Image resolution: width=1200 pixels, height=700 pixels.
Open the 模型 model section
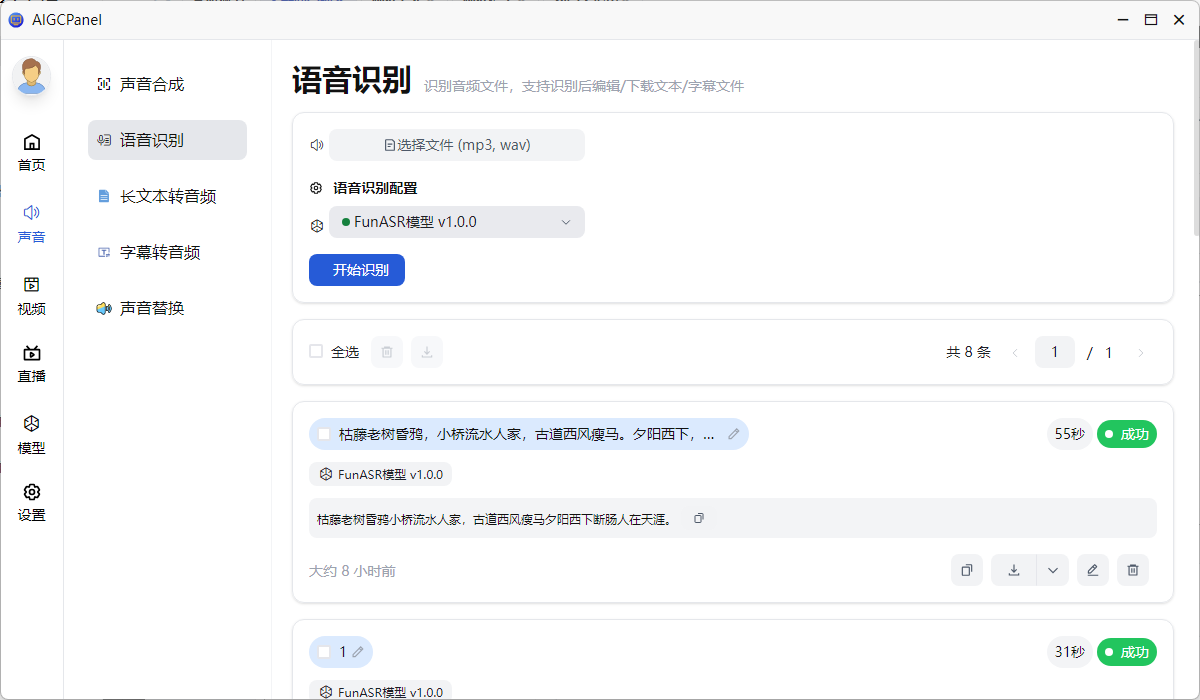(x=32, y=435)
